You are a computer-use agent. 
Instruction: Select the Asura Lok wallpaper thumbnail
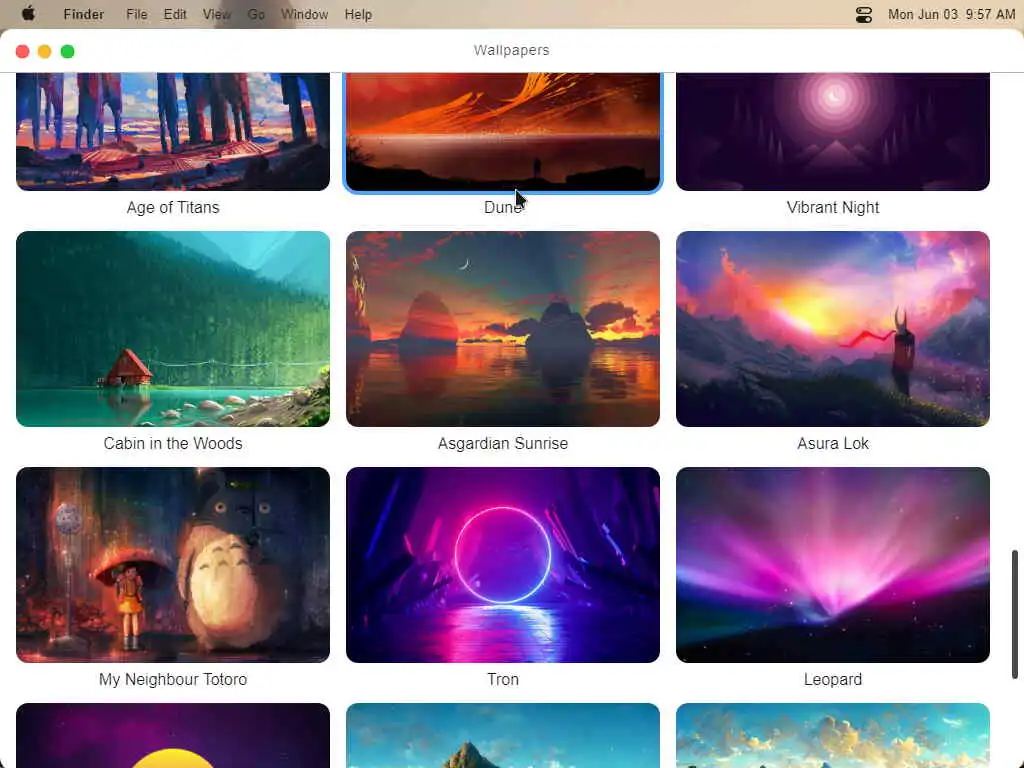(833, 328)
